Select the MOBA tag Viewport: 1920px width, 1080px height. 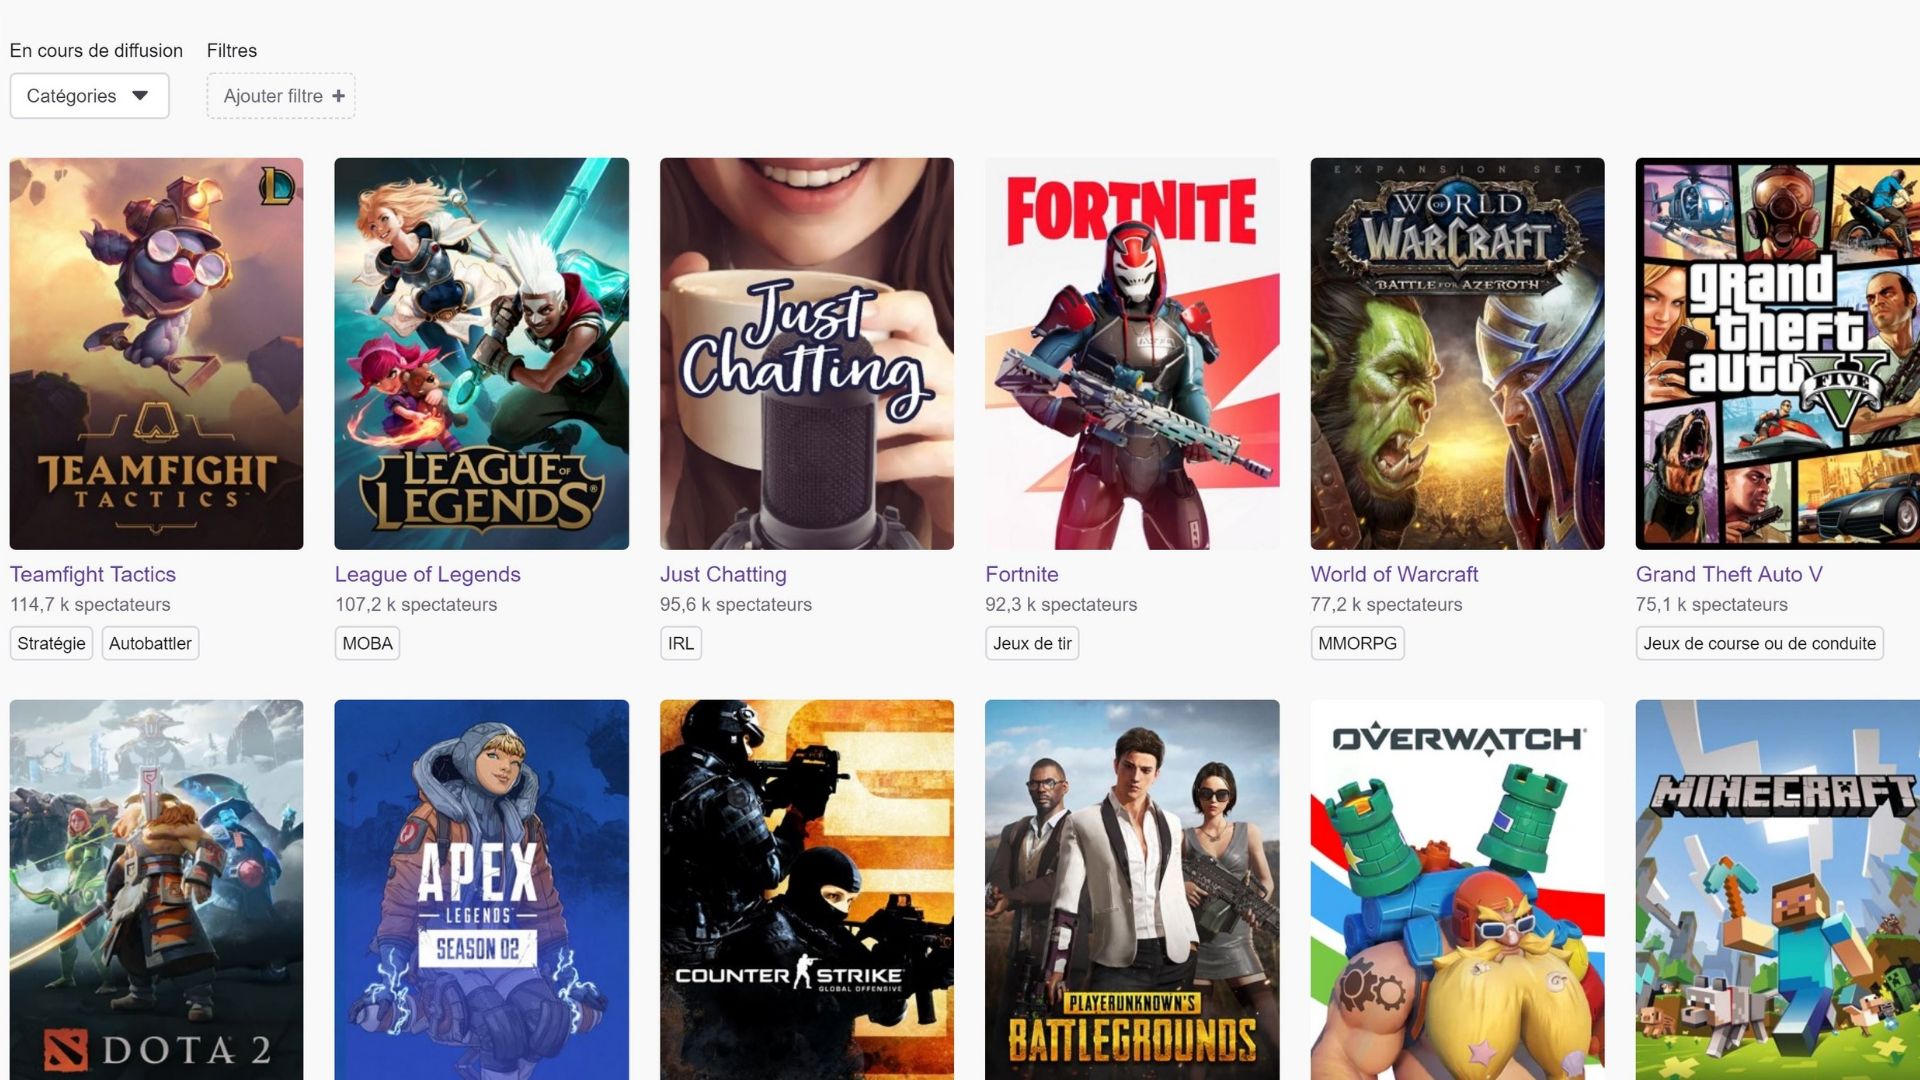(367, 643)
